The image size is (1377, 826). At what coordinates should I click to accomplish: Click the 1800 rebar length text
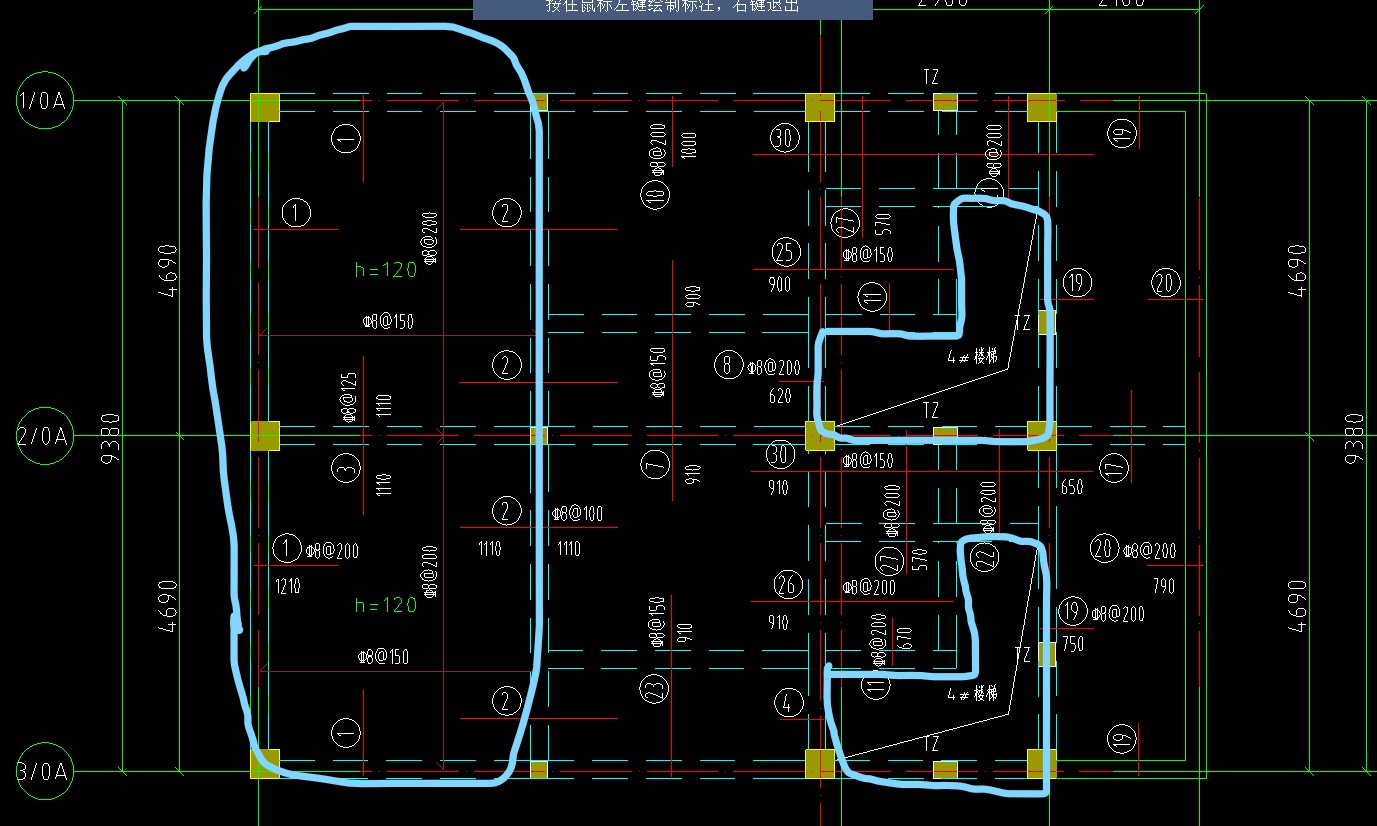point(689,144)
